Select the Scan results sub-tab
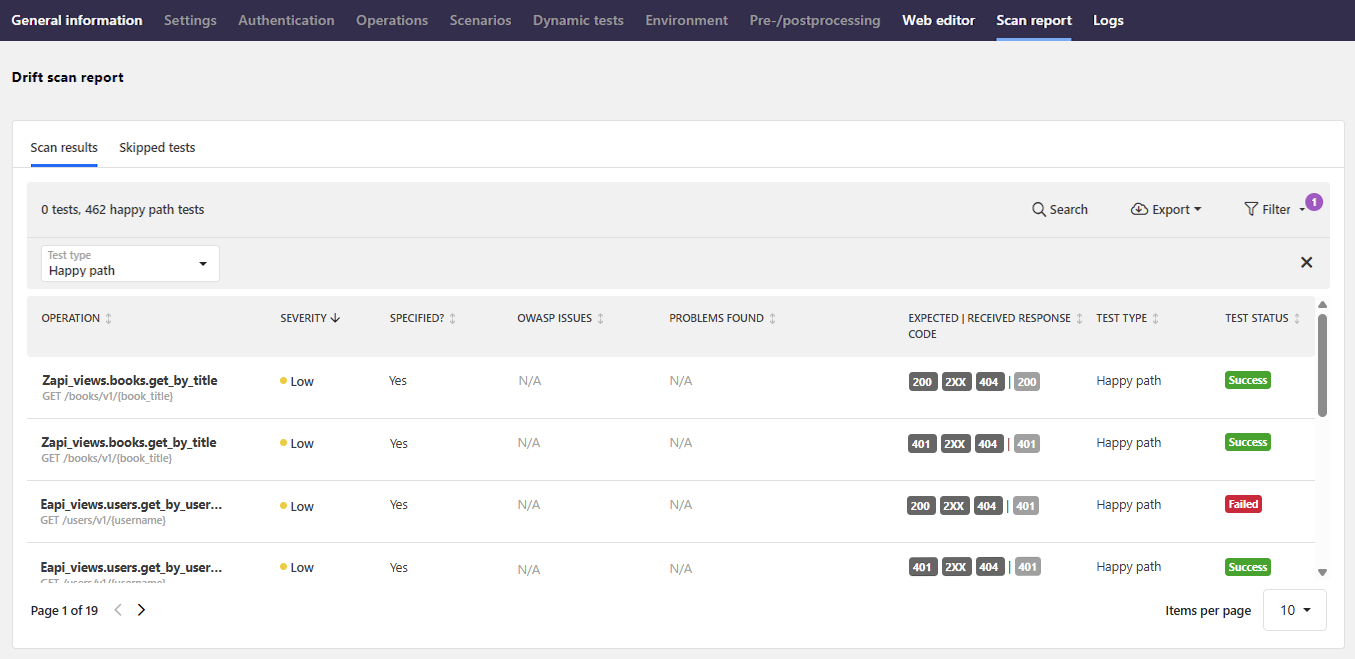Screen dimensions: 1355x659 click(x=64, y=148)
